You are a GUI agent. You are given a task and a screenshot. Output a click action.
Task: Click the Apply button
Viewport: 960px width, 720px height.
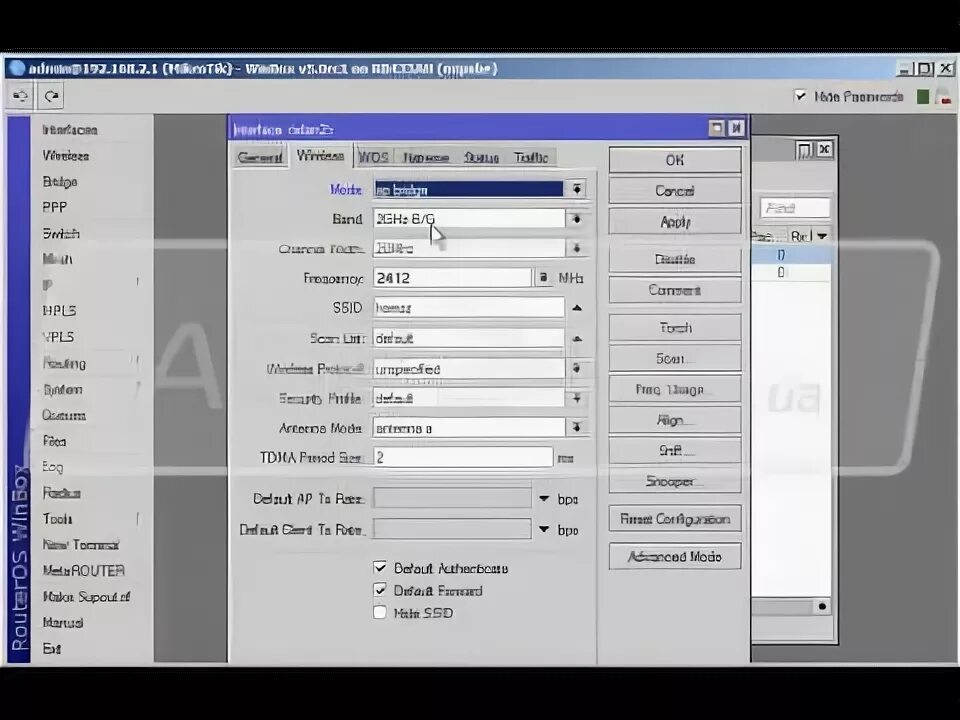[x=675, y=222]
